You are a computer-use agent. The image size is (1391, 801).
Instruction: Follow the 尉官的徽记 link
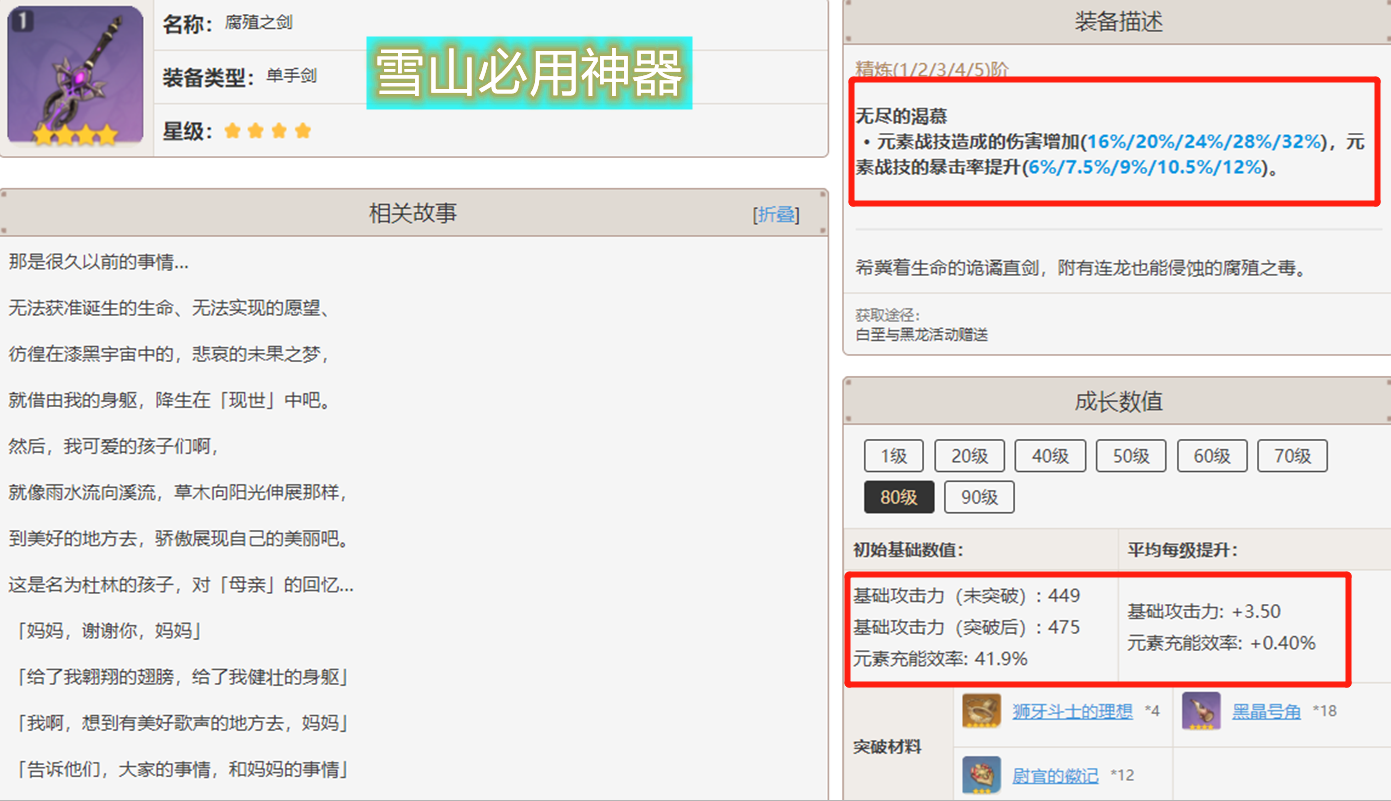click(1055, 775)
